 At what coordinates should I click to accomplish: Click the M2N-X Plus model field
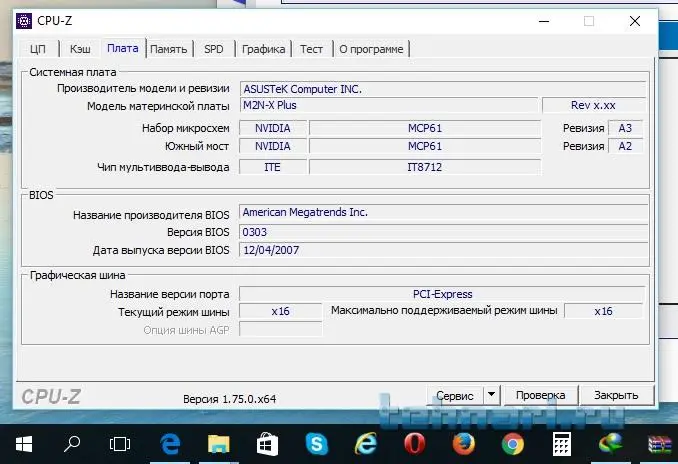pos(389,105)
